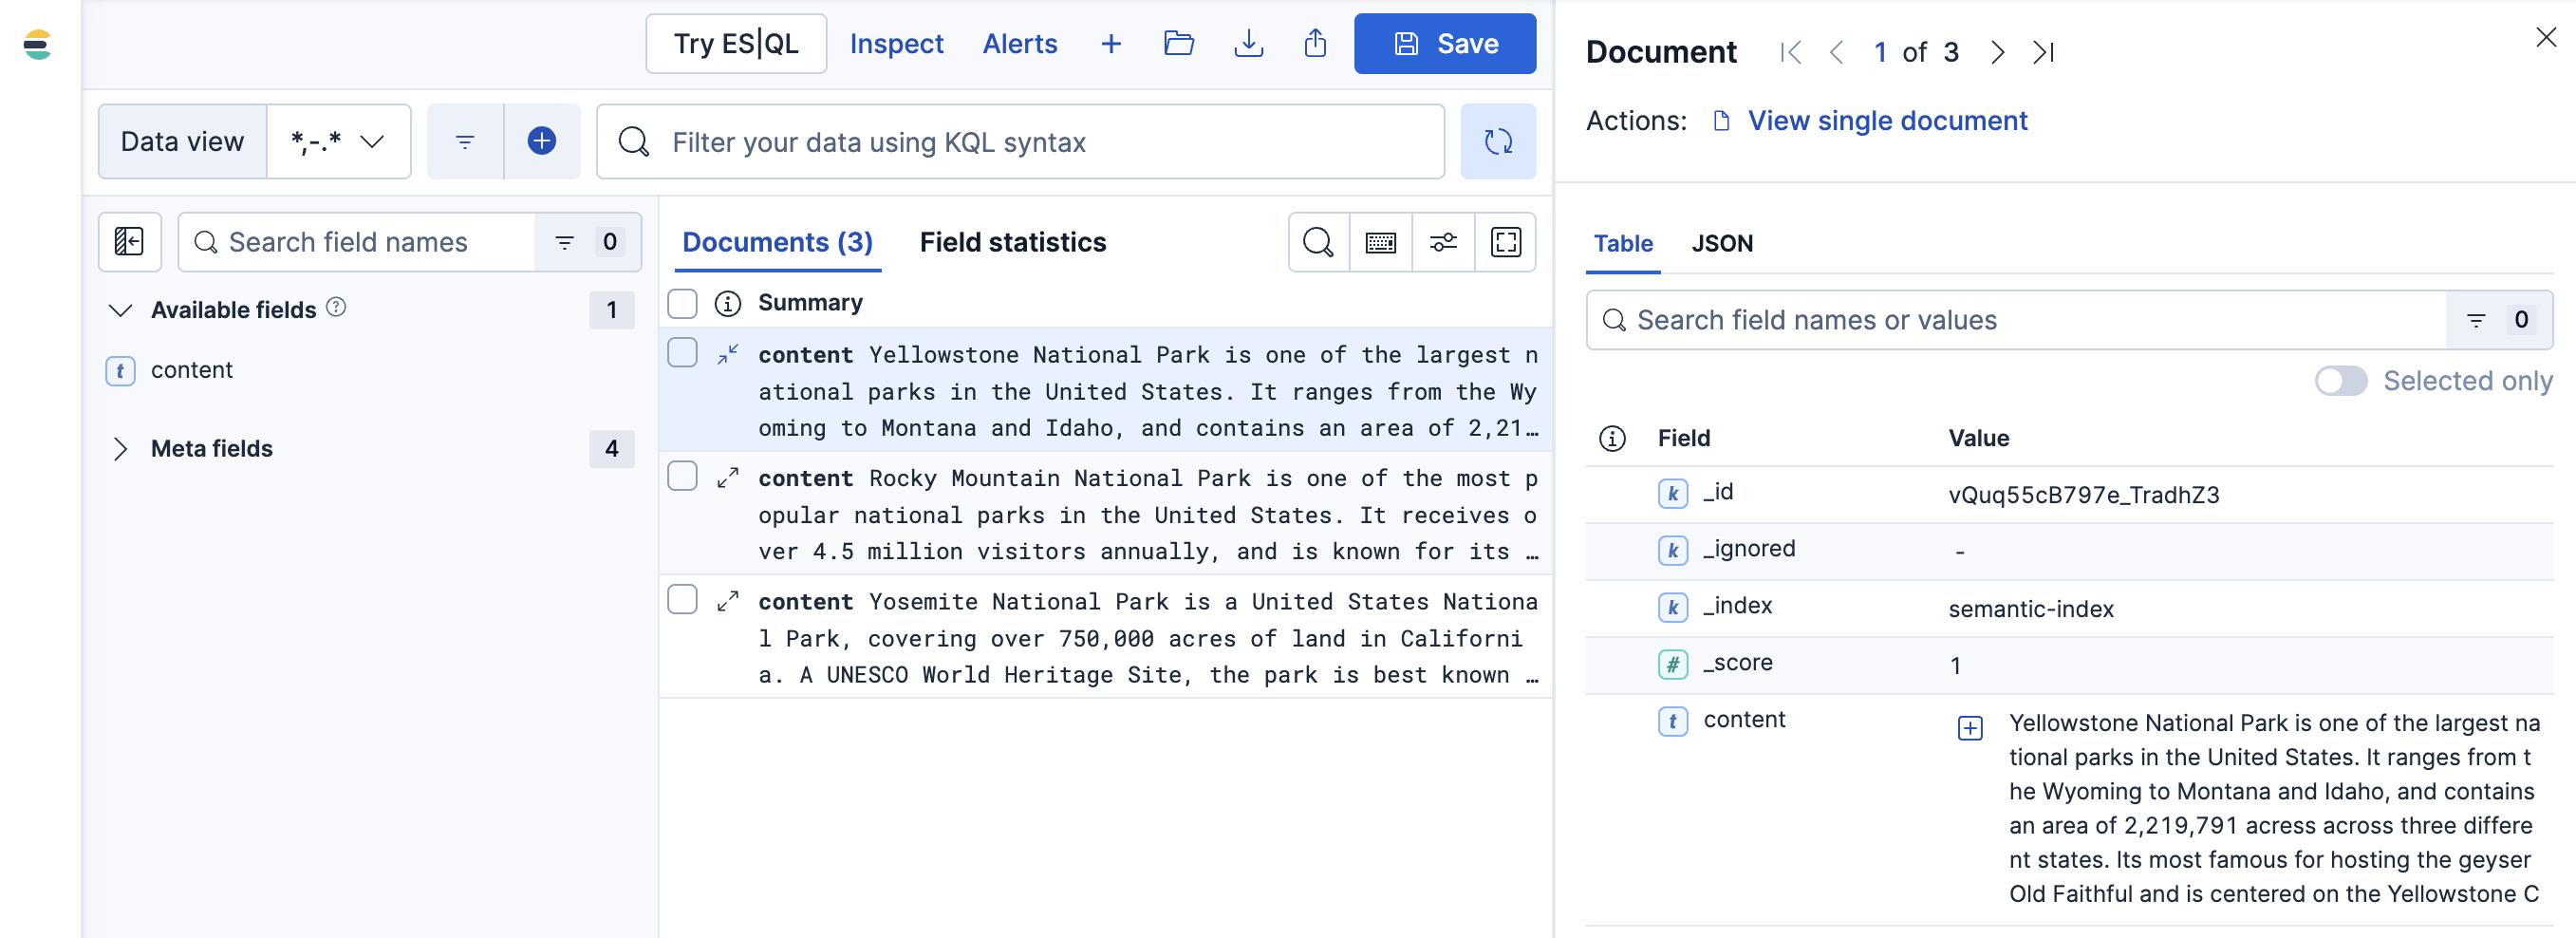The image size is (2576, 938).
Task: Select all rows with header checkbox
Action: tap(682, 303)
